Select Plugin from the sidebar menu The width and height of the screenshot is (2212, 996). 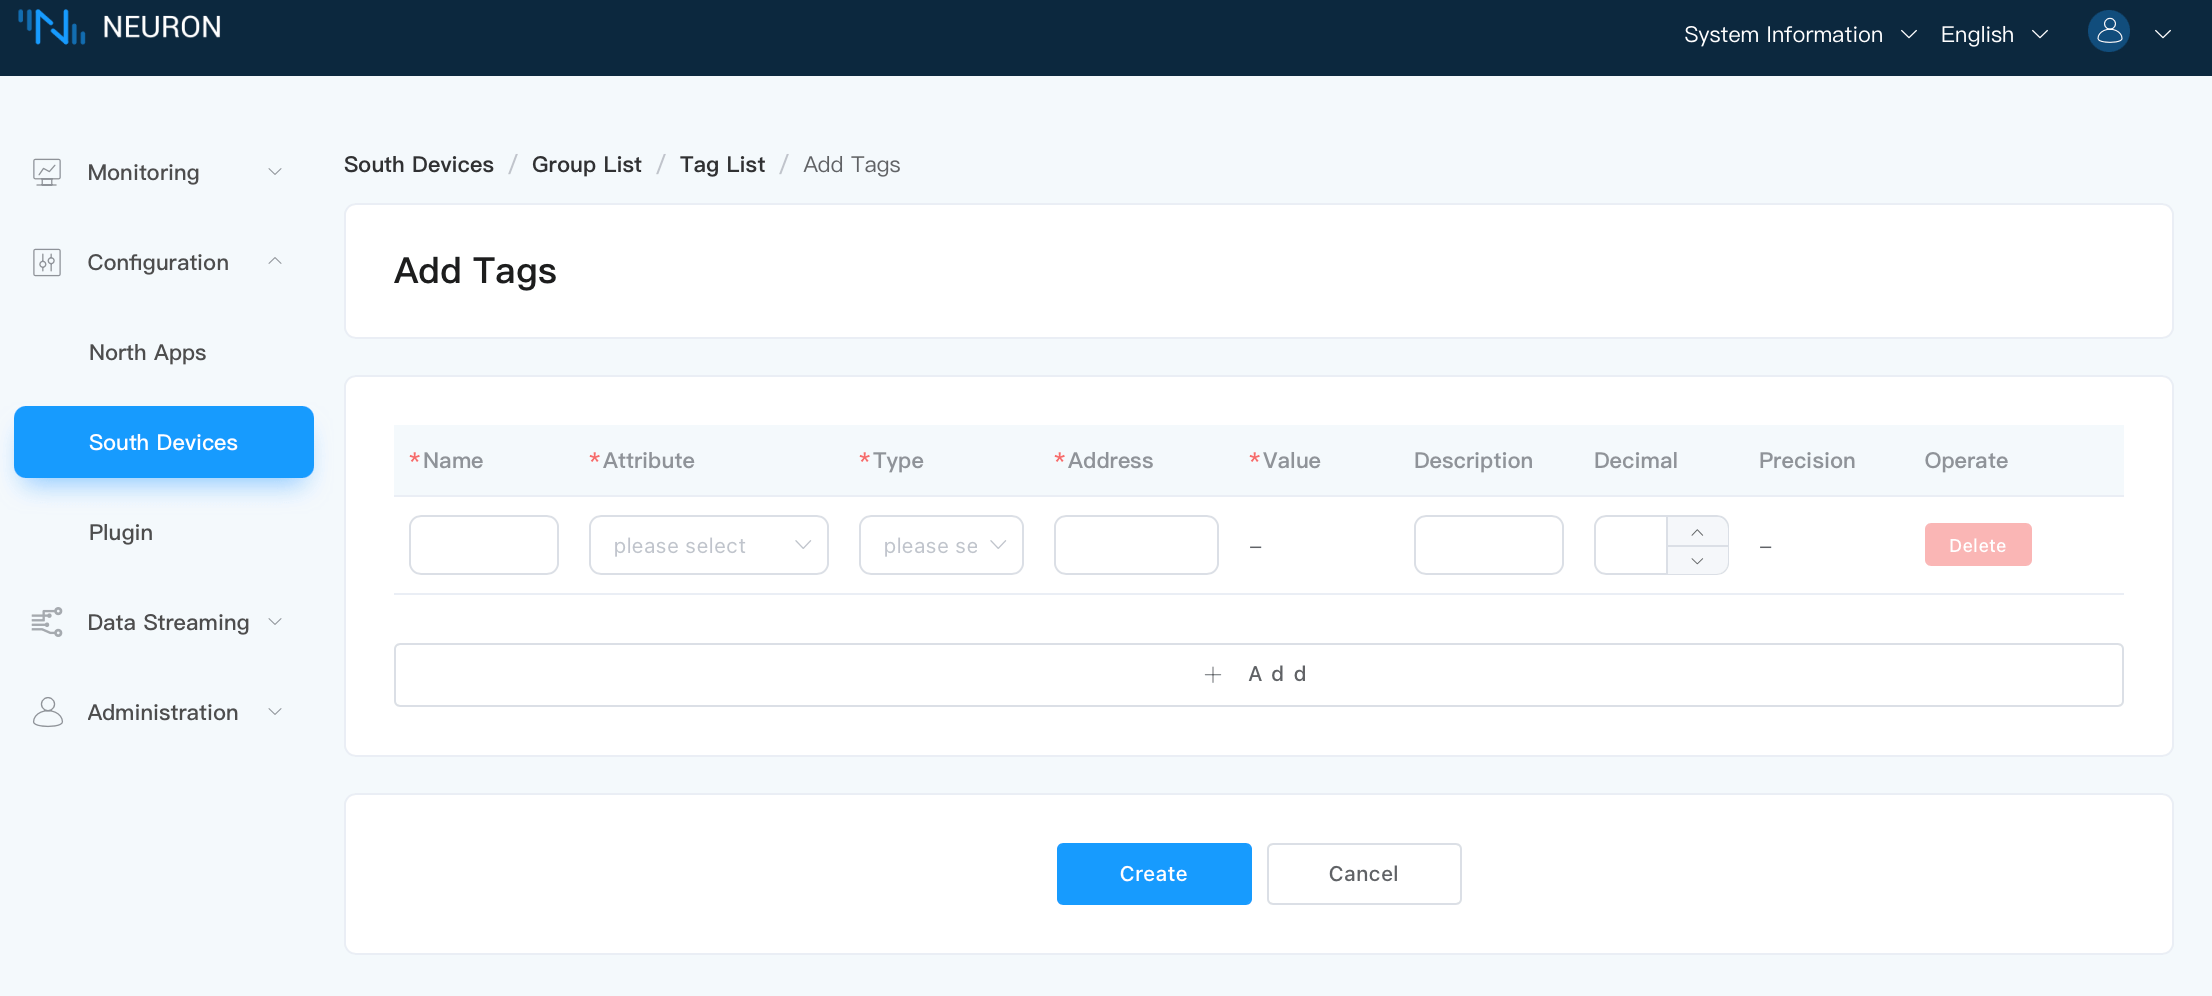tap(121, 532)
